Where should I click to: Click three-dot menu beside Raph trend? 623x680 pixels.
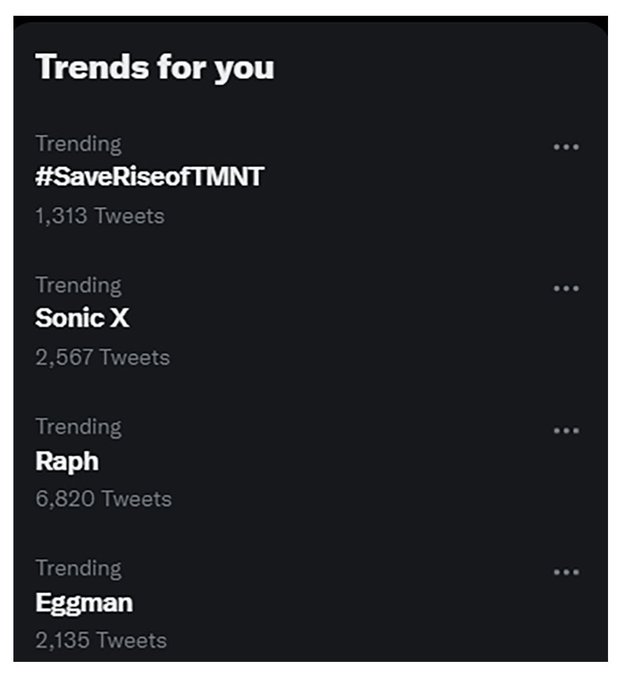[566, 431]
